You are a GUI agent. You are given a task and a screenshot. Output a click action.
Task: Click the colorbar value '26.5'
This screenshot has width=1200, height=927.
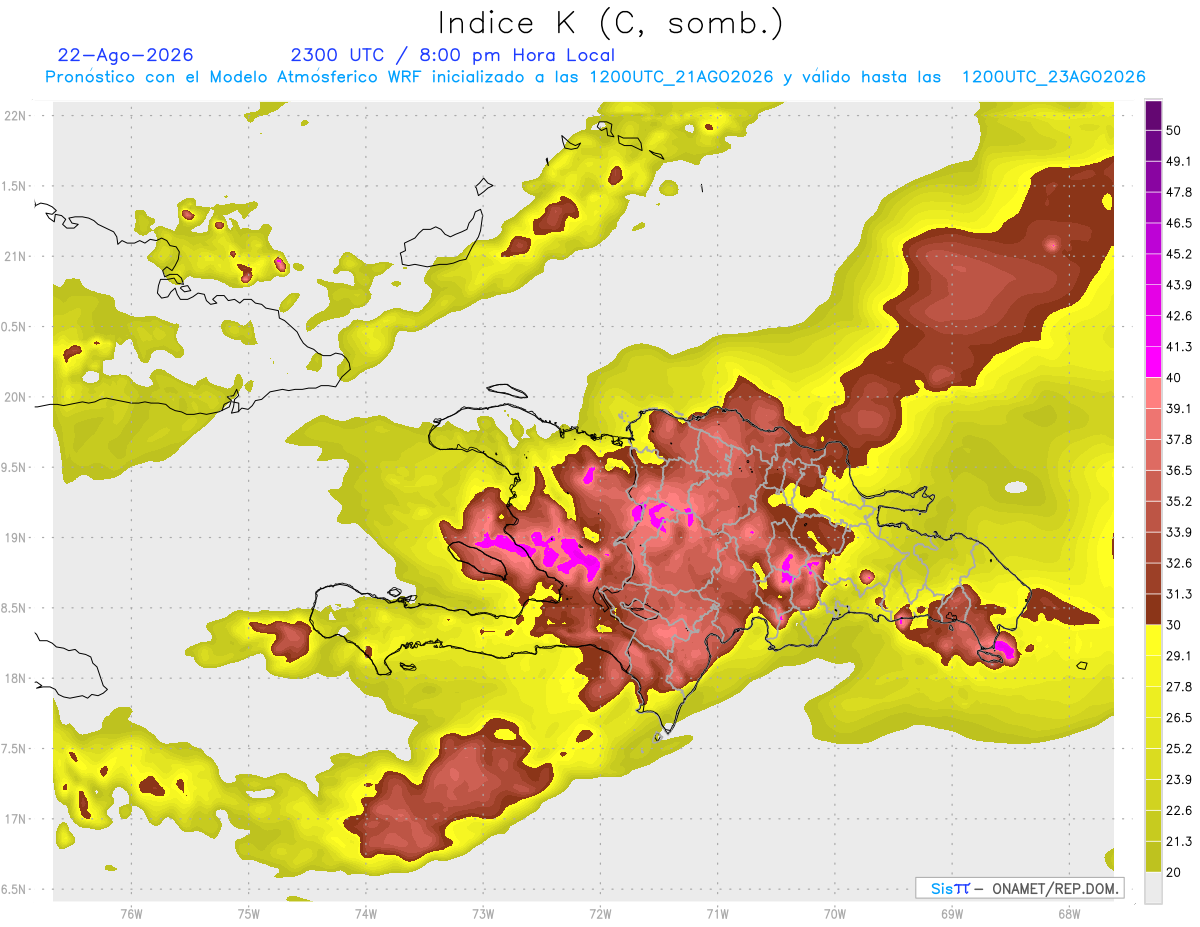[1178, 717]
